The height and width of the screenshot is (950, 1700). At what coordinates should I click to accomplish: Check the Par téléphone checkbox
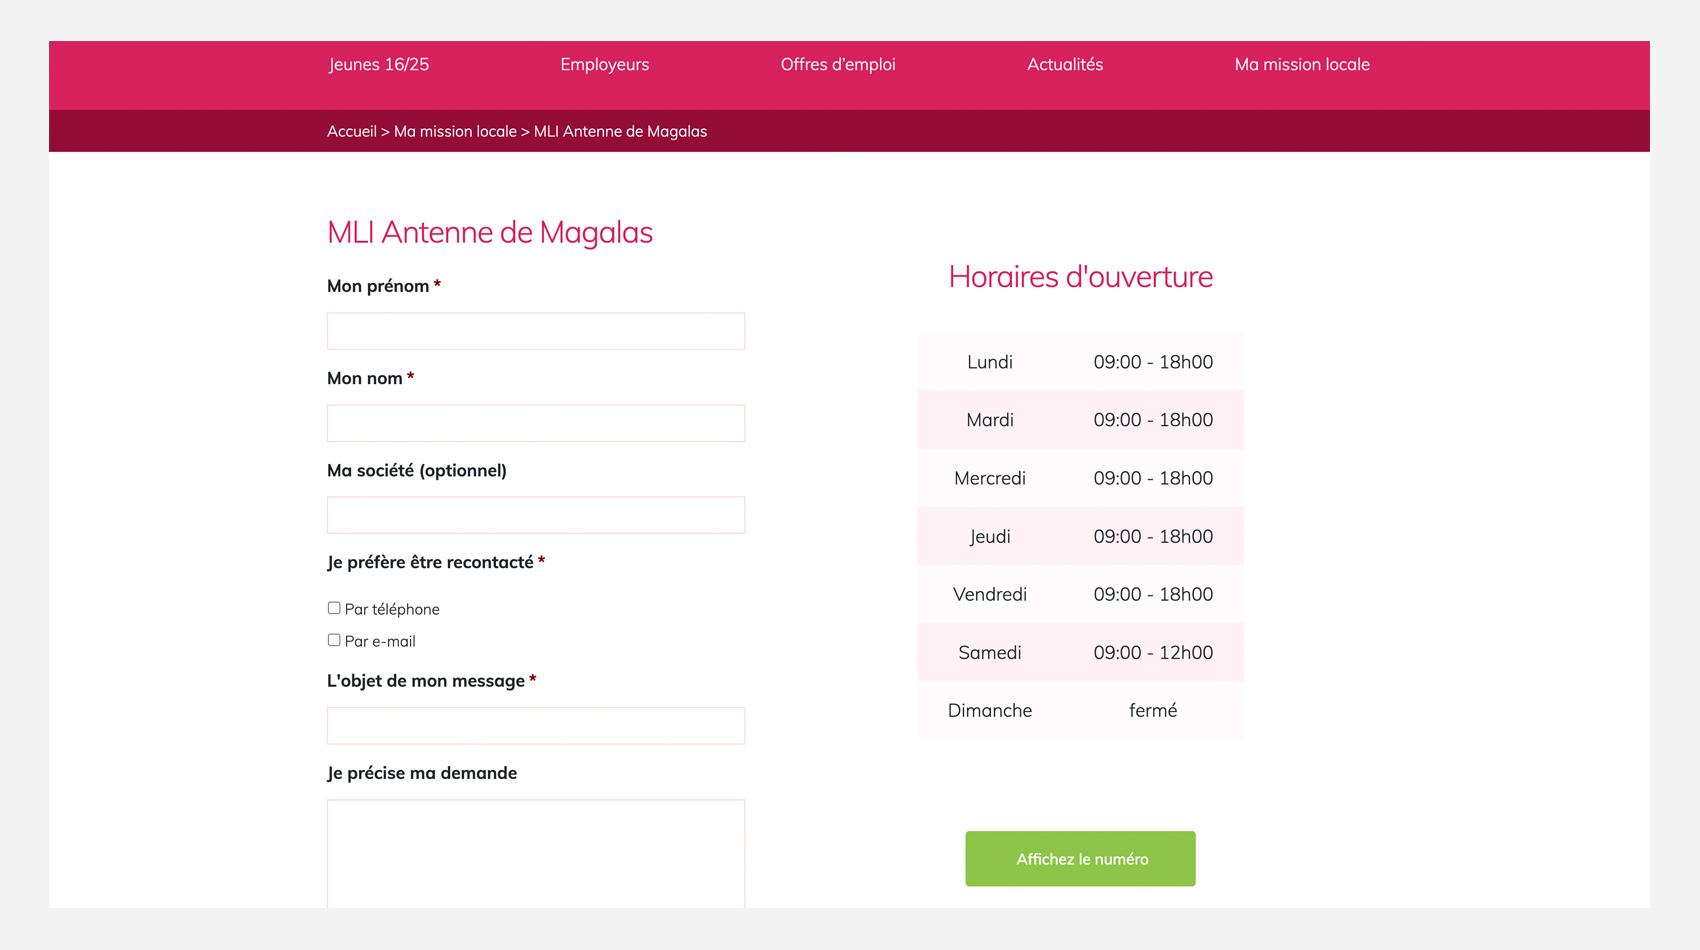click(334, 608)
